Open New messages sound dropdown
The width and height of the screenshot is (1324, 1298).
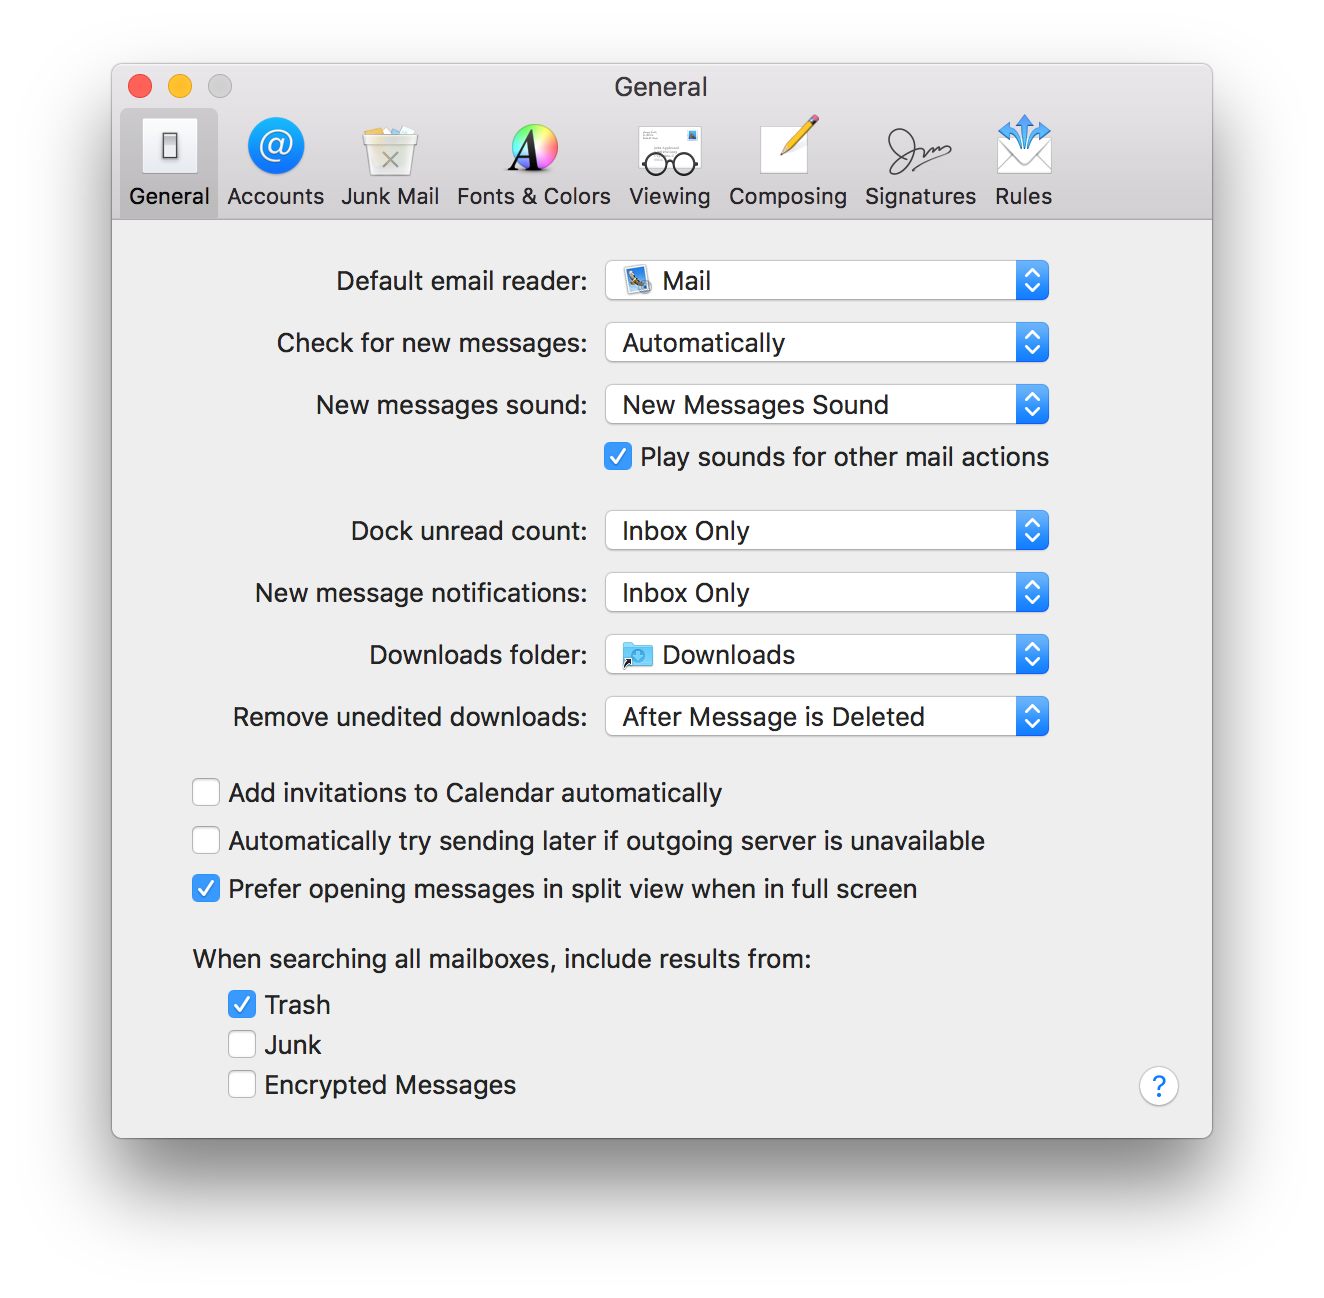[827, 405]
